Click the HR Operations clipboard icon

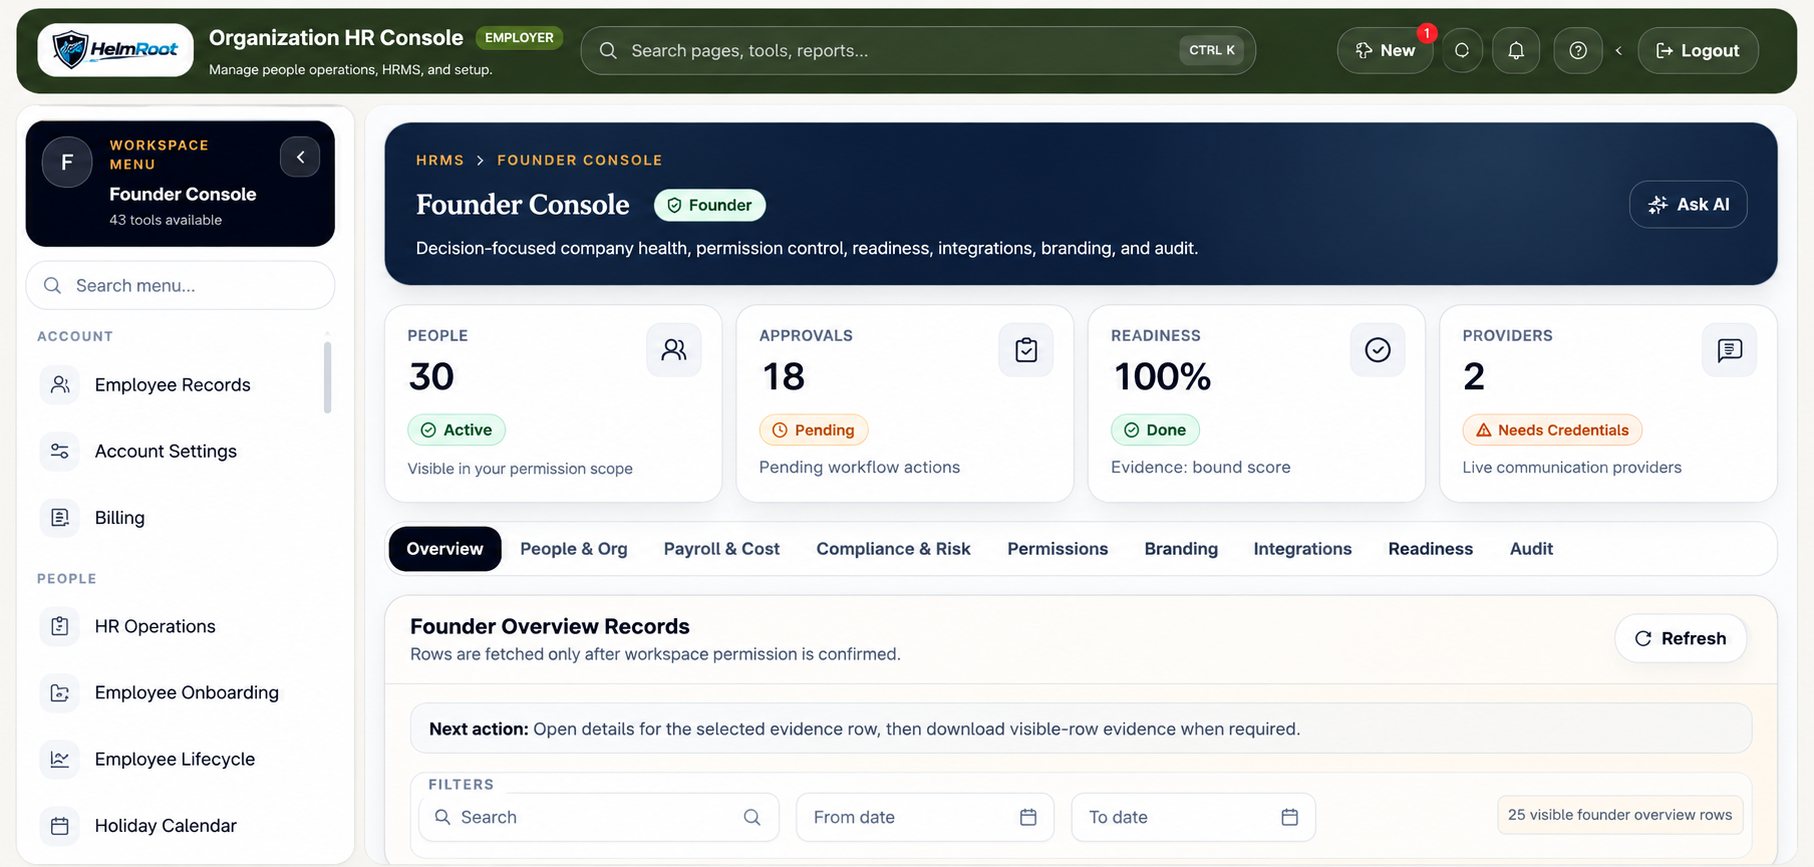click(x=60, y=626)
